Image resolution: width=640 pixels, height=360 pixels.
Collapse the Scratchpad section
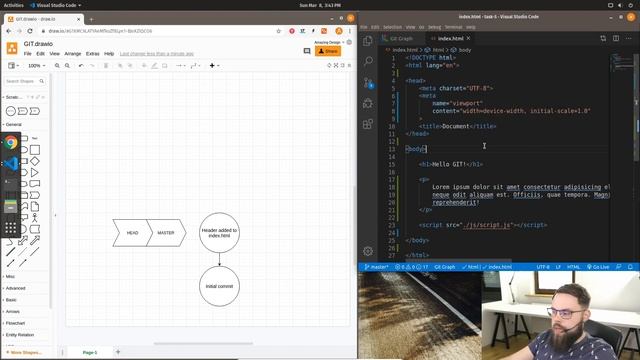click(x=13, y=97)
